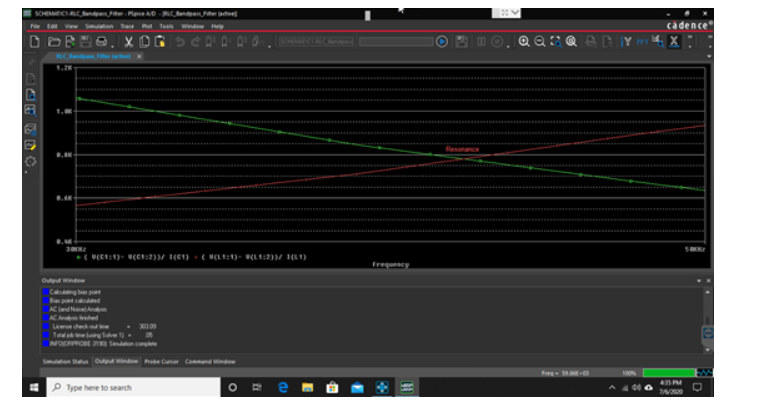The width and height of the screenshot is (757, 413).
Task: Copy selection in toolbar
Action: click(x=144, y=42)
